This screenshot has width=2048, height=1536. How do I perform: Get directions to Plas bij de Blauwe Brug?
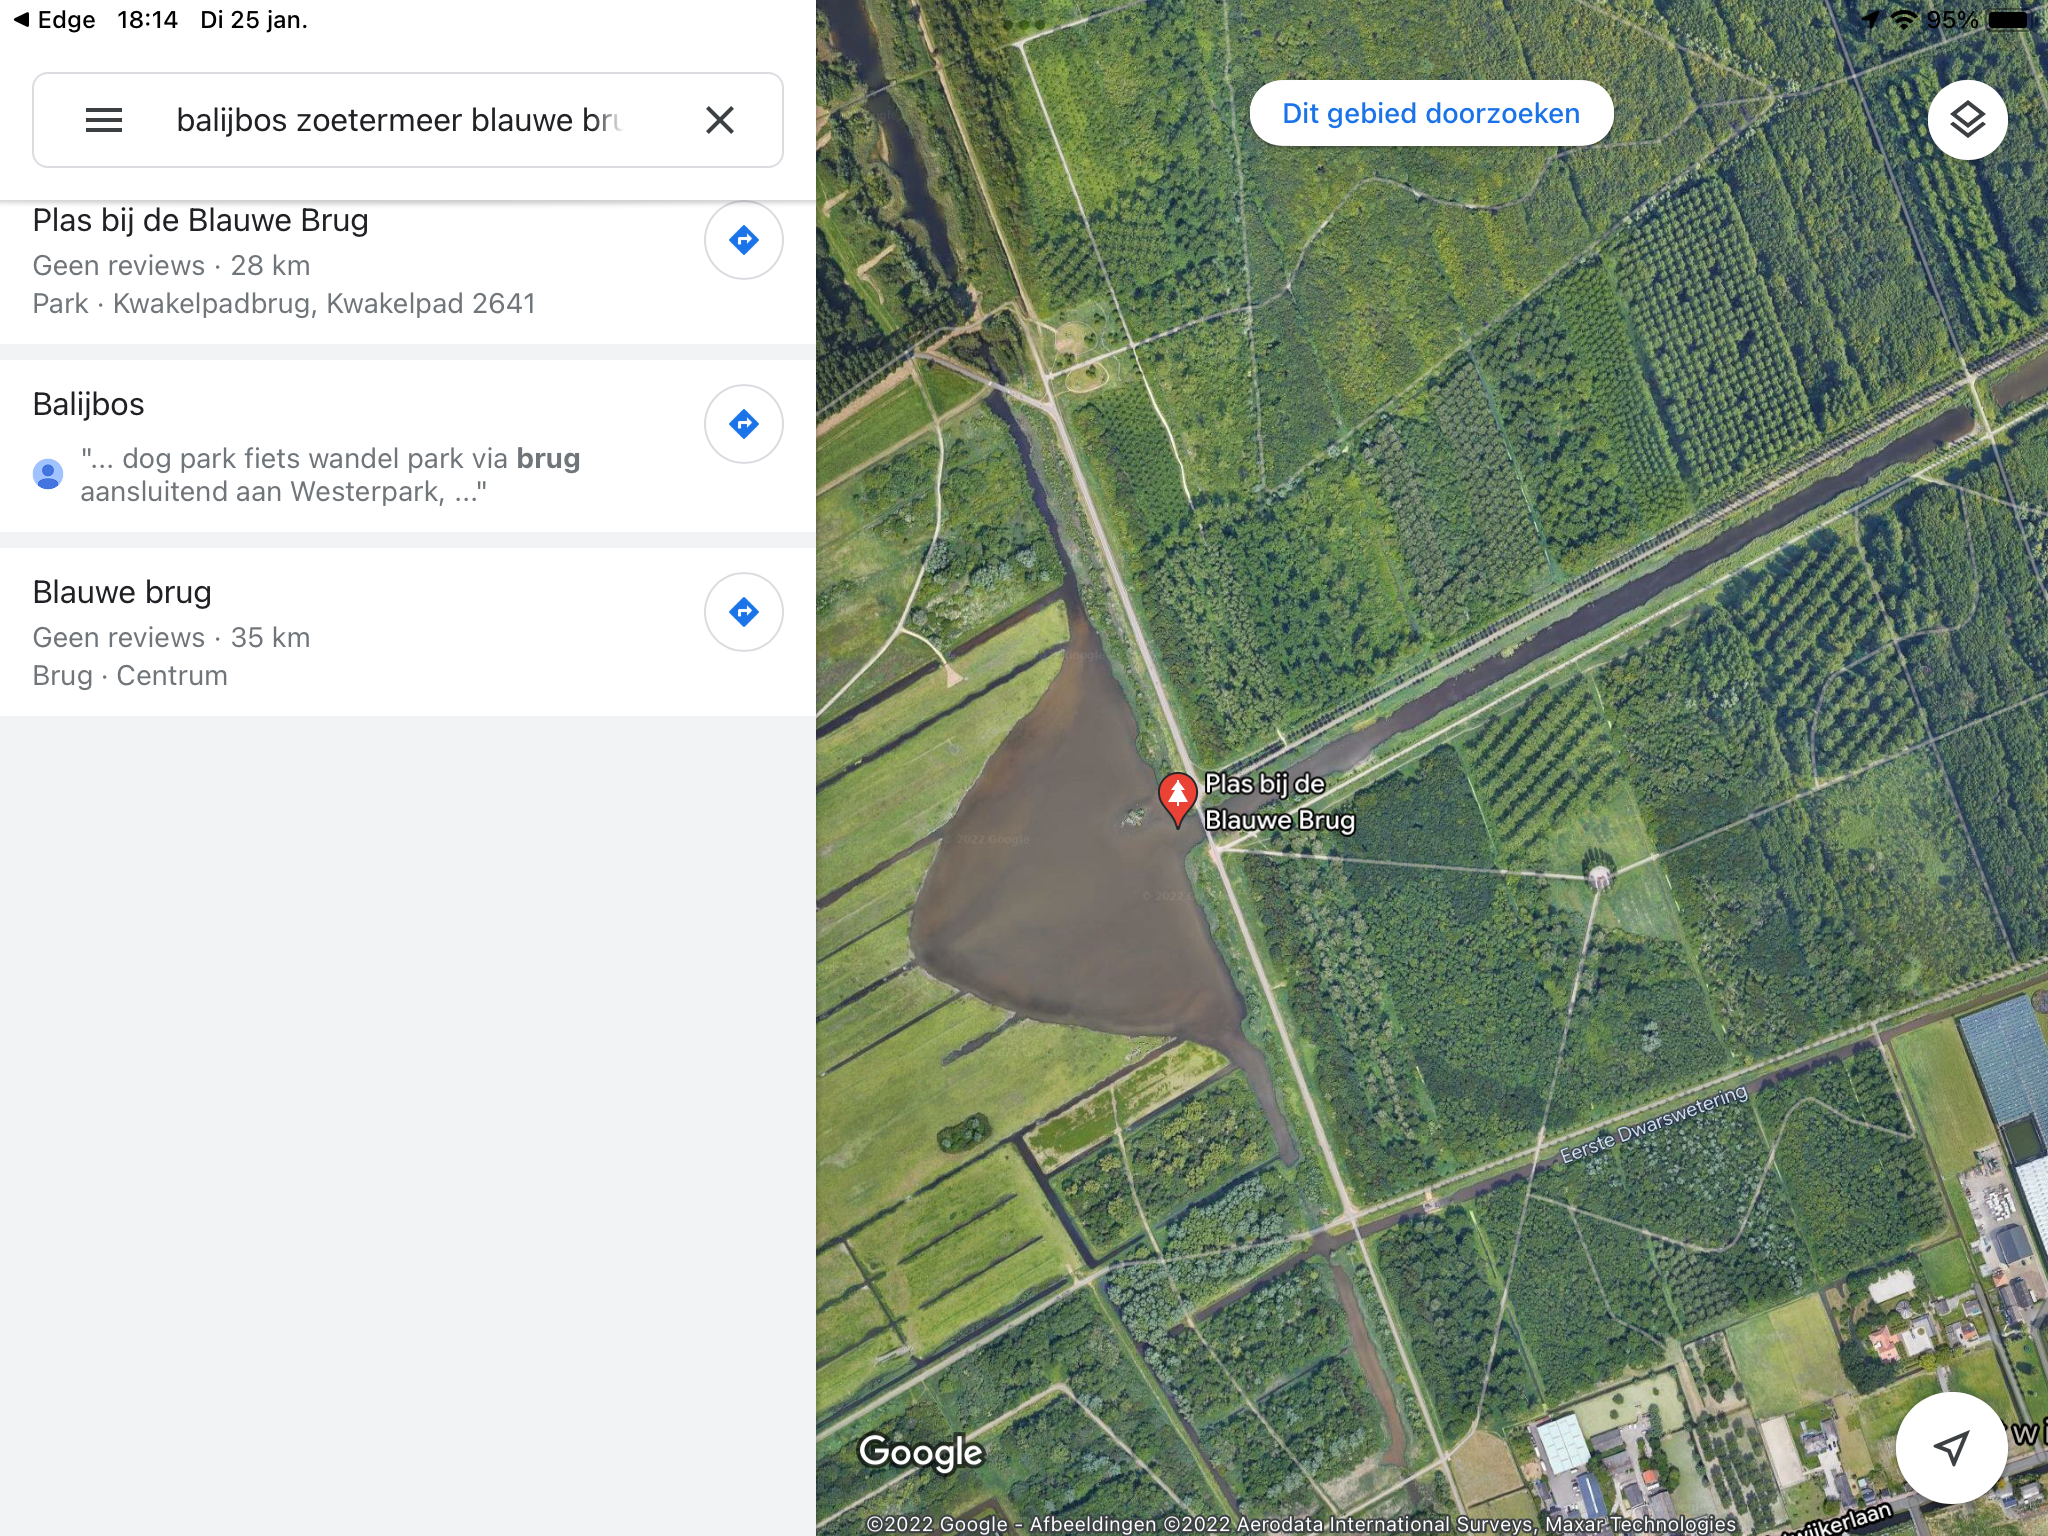pyautogui.click(x=743, y=240)
